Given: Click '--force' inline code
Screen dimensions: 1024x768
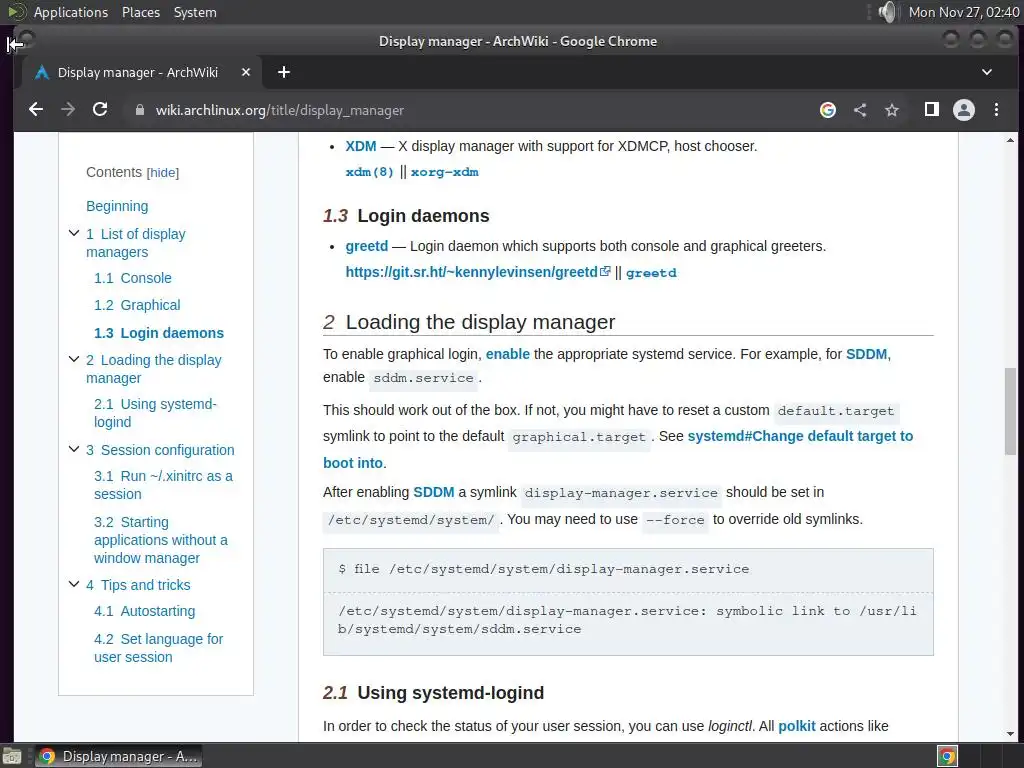Looking at the screenshot, I should [x=675, y=520].
